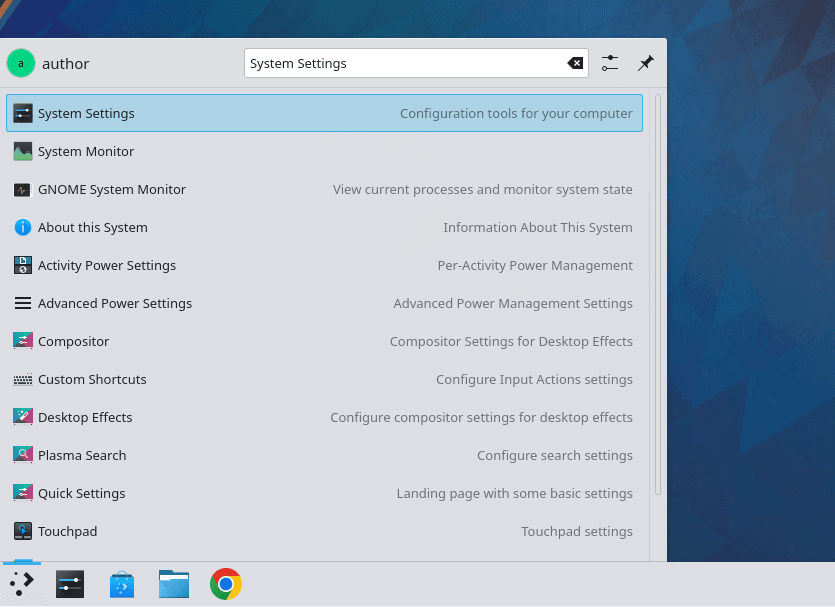The width and height of the screenshot is (835, 607).
Task: Select the Compositor entry
Action: coord(324,341)
